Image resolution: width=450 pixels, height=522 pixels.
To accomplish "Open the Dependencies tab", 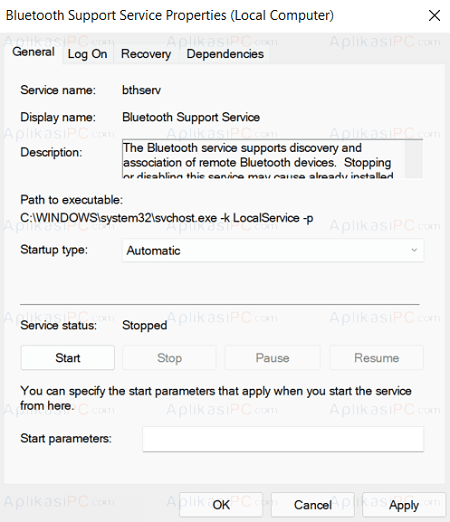I will pos(225,54).
